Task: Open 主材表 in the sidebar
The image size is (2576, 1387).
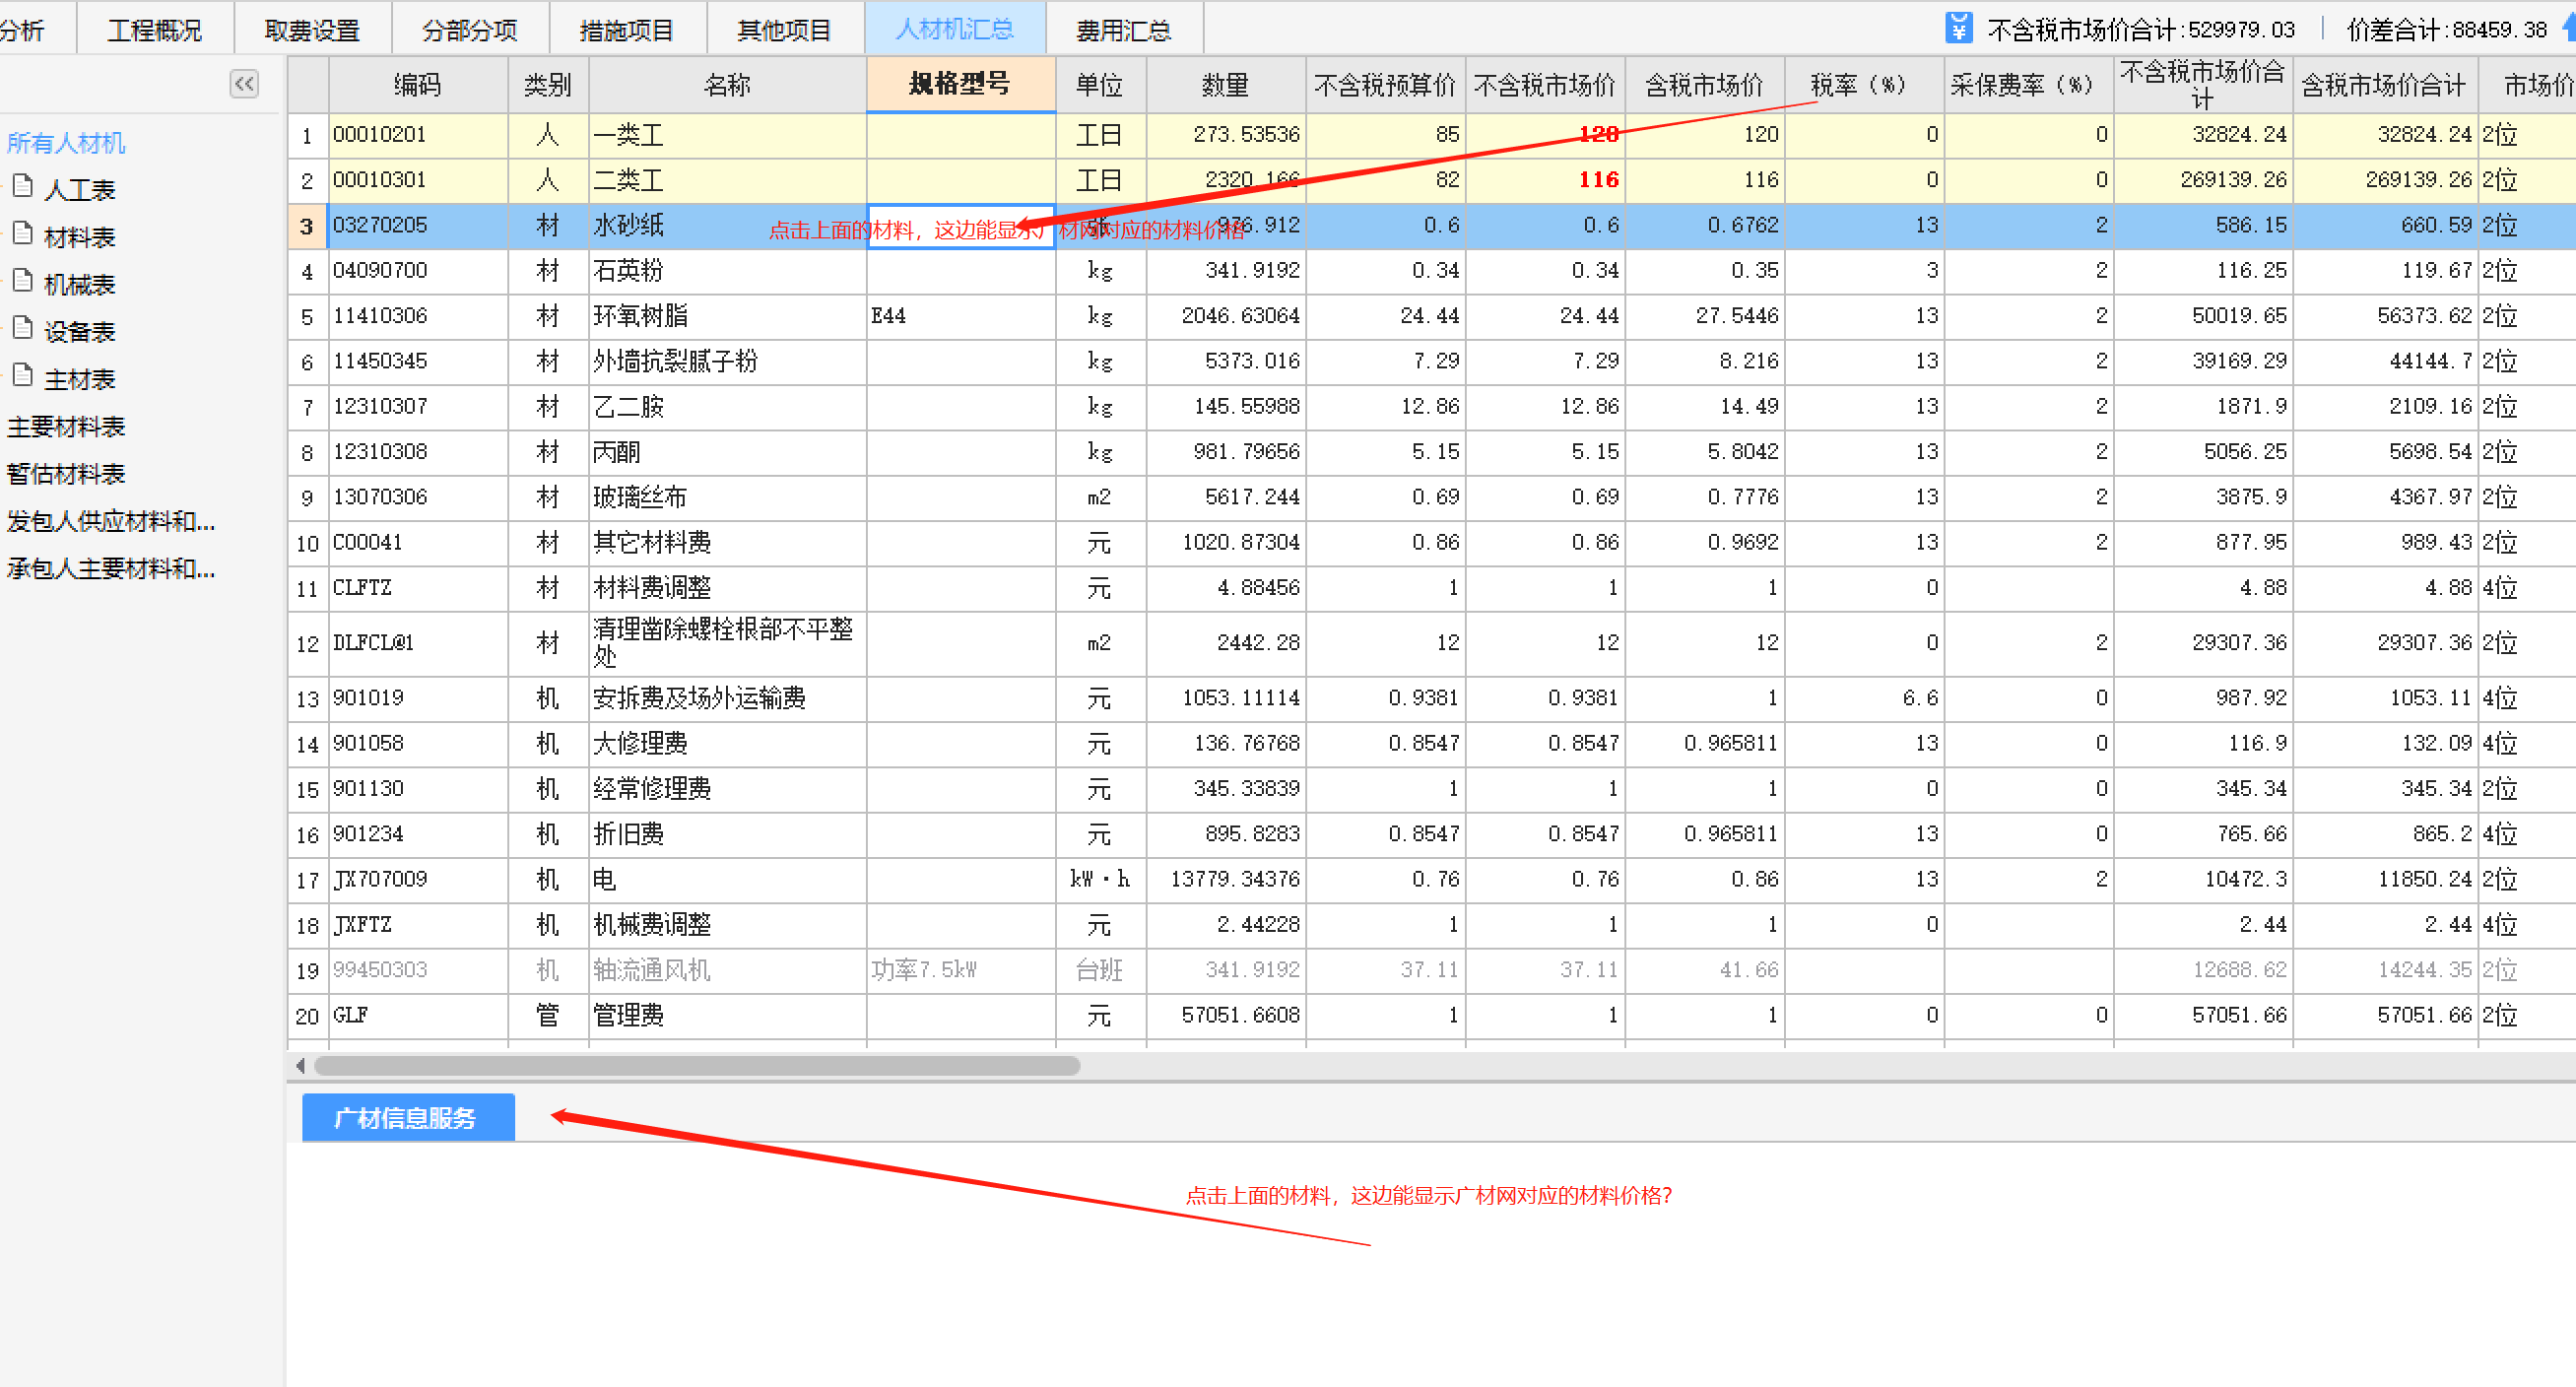Action: (80, 379)
